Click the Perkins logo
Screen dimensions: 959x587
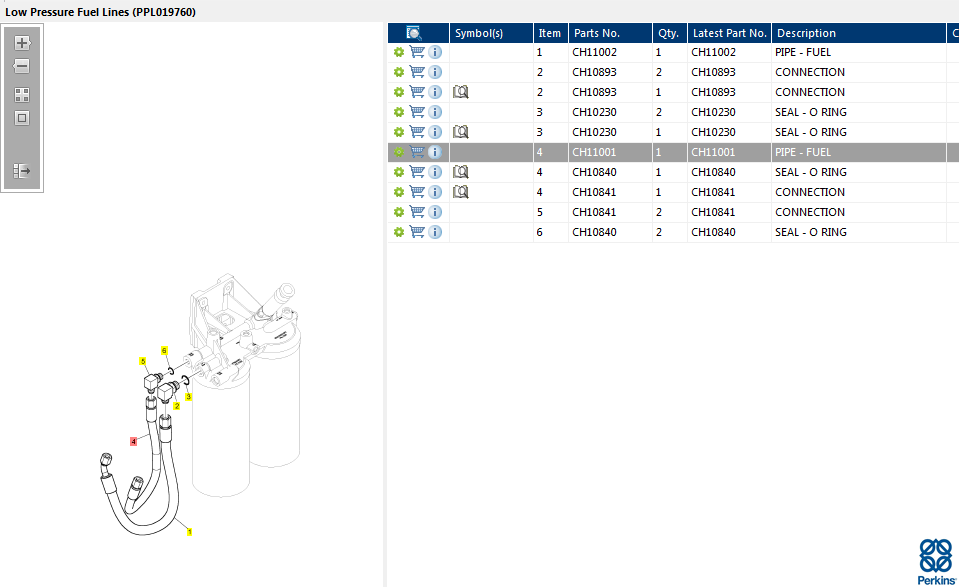[936, 561]
